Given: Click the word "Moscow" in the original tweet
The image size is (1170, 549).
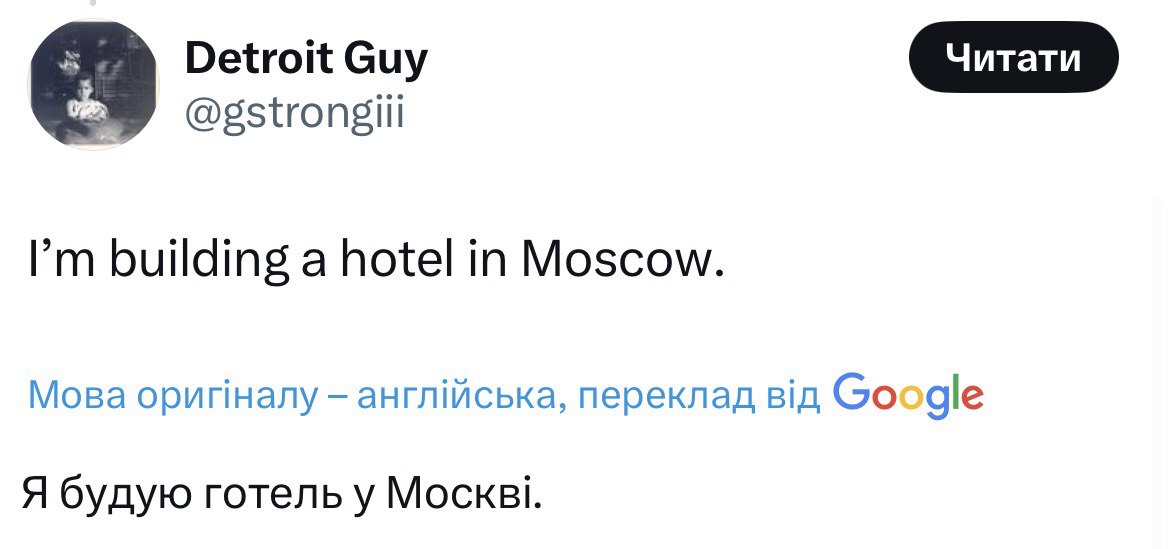Looking at the screenshot, I should [x=620, y=262].
